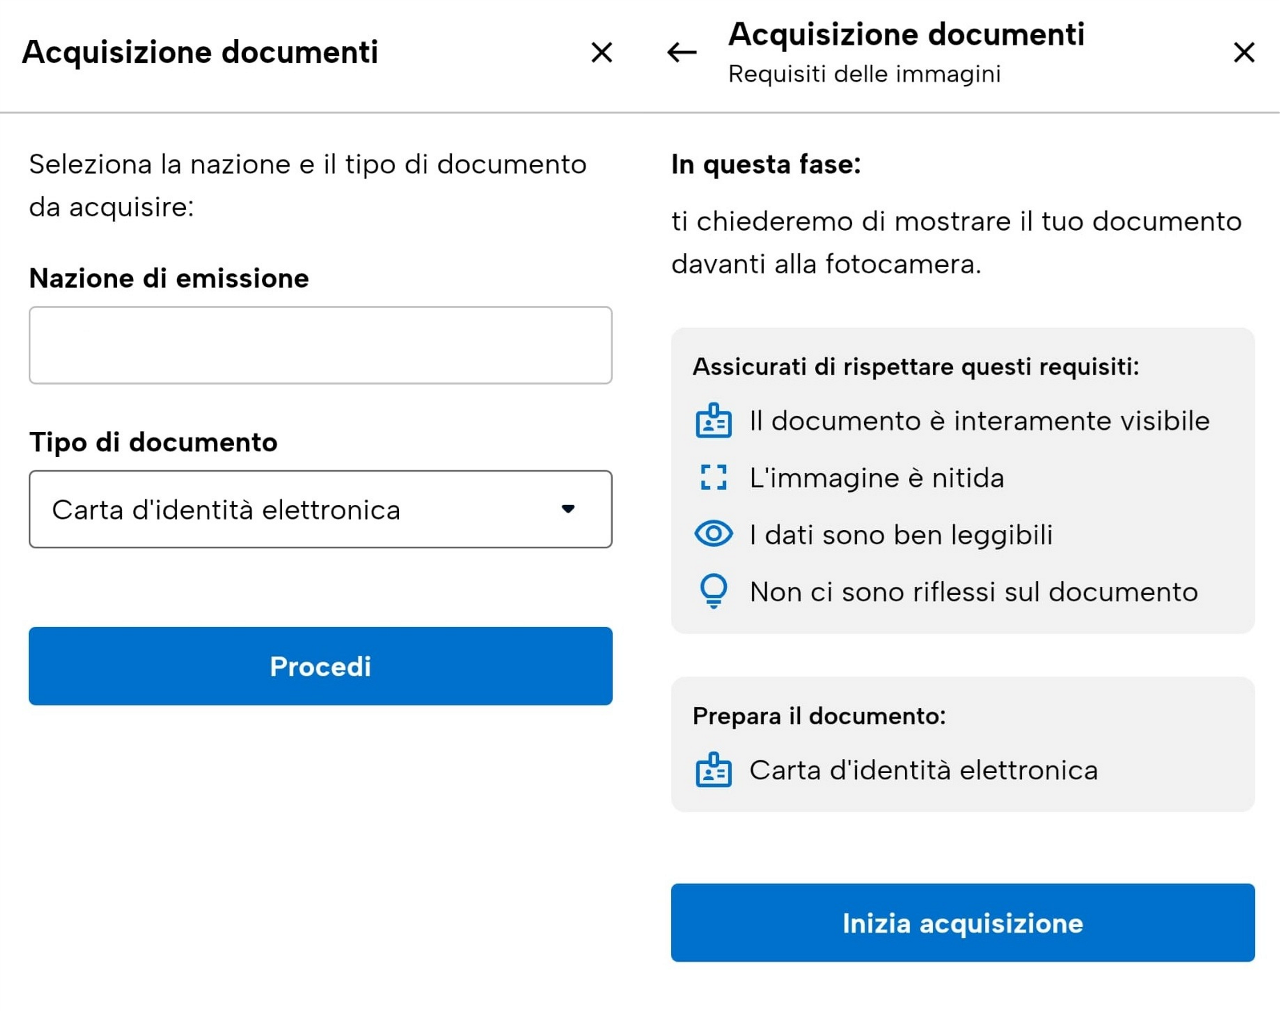1280x1011 pixels.
Task: Click the 'Il documento è interamente visibile' text
Action: click(x=980, y=421)
